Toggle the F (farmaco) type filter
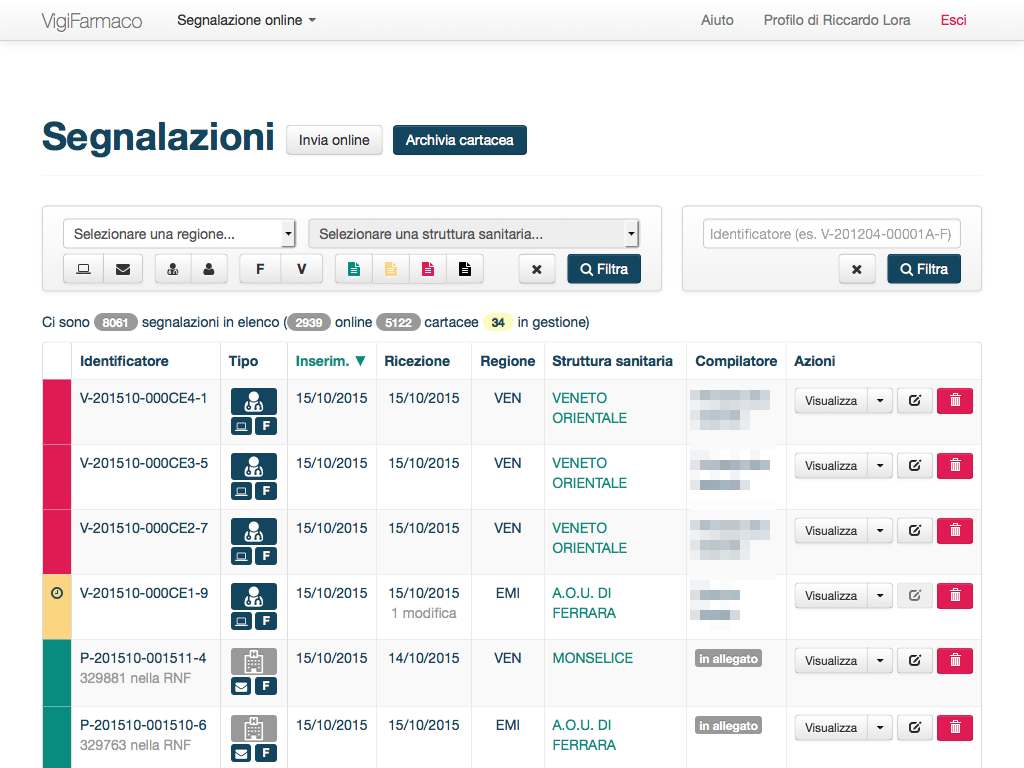 pyautogui.click(x=260, y=269)
